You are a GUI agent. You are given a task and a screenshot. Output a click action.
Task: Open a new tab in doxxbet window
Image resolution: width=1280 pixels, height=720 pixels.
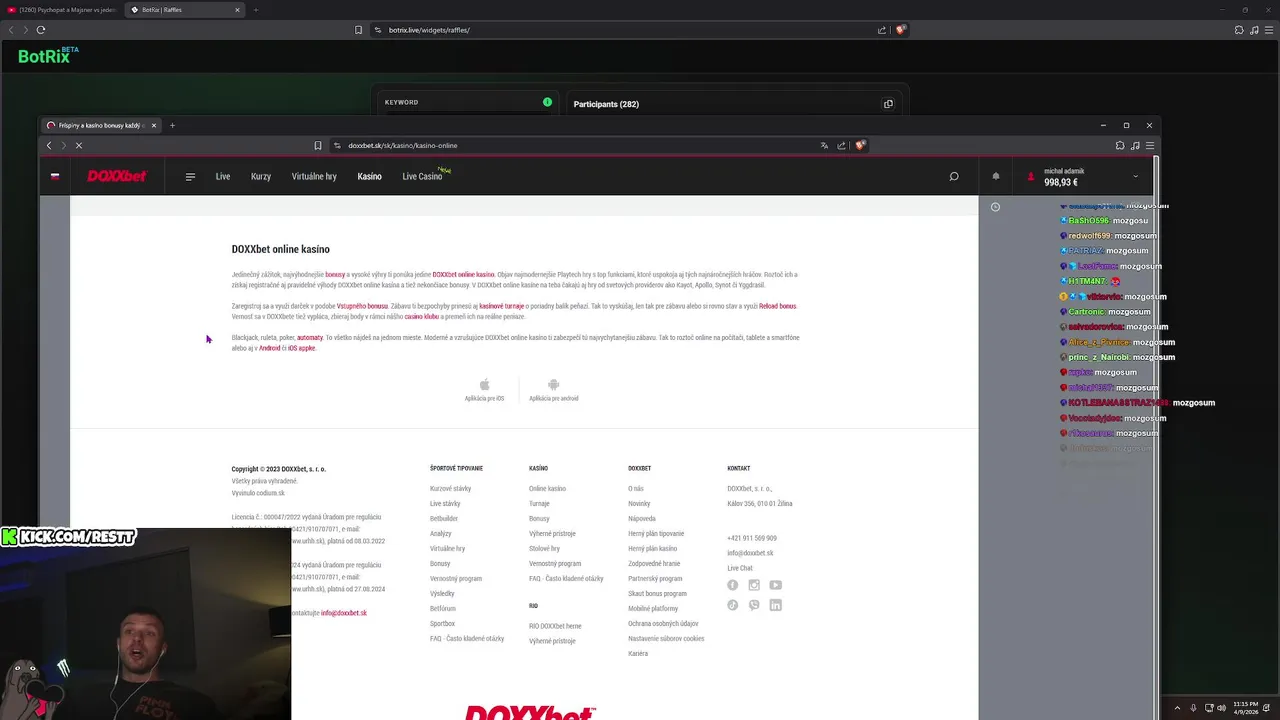(x=172, y=126)
